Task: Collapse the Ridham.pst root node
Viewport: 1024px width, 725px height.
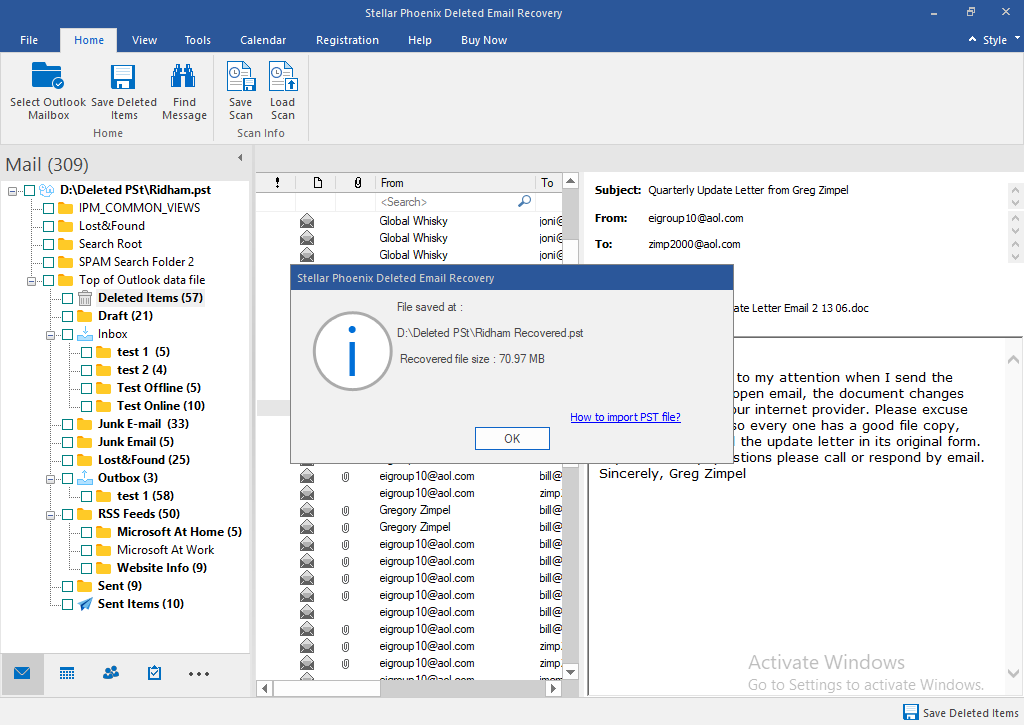Action: [12, 191]
